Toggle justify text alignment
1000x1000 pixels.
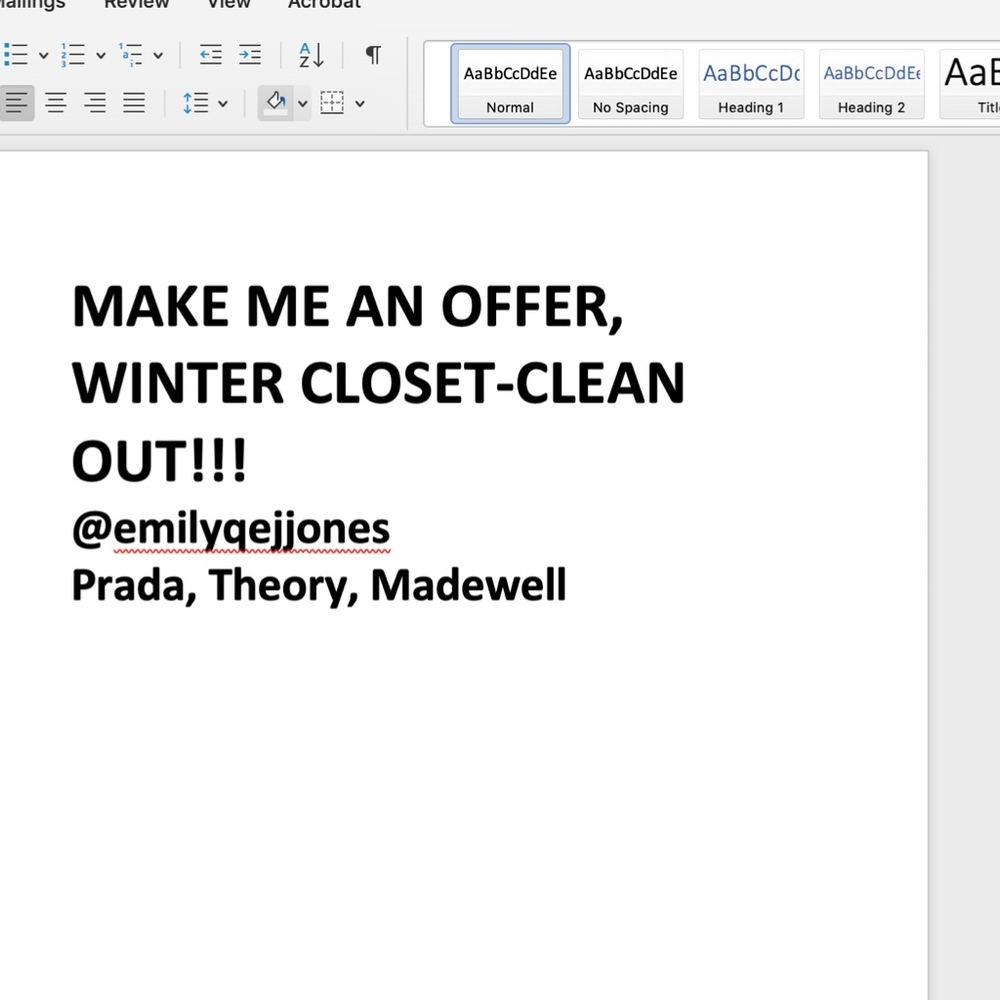(x=134, y=103)
